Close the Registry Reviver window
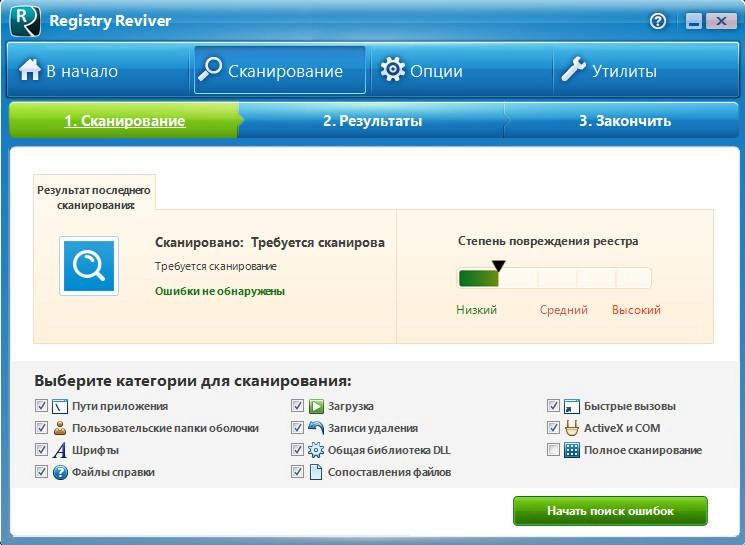The image size is (745, 545). tap(721, 21)
